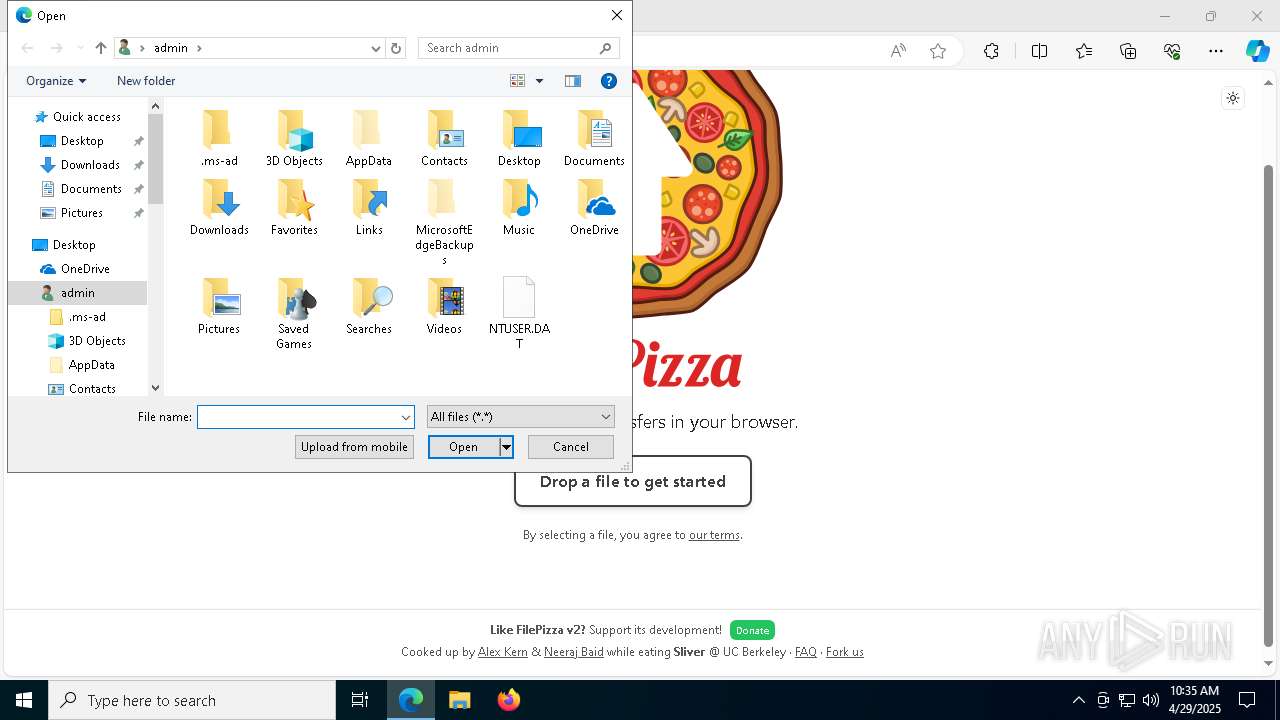This screenshot has height=720, width=1280.
Task: Go back to the previous folder
Action: (28, 48)
